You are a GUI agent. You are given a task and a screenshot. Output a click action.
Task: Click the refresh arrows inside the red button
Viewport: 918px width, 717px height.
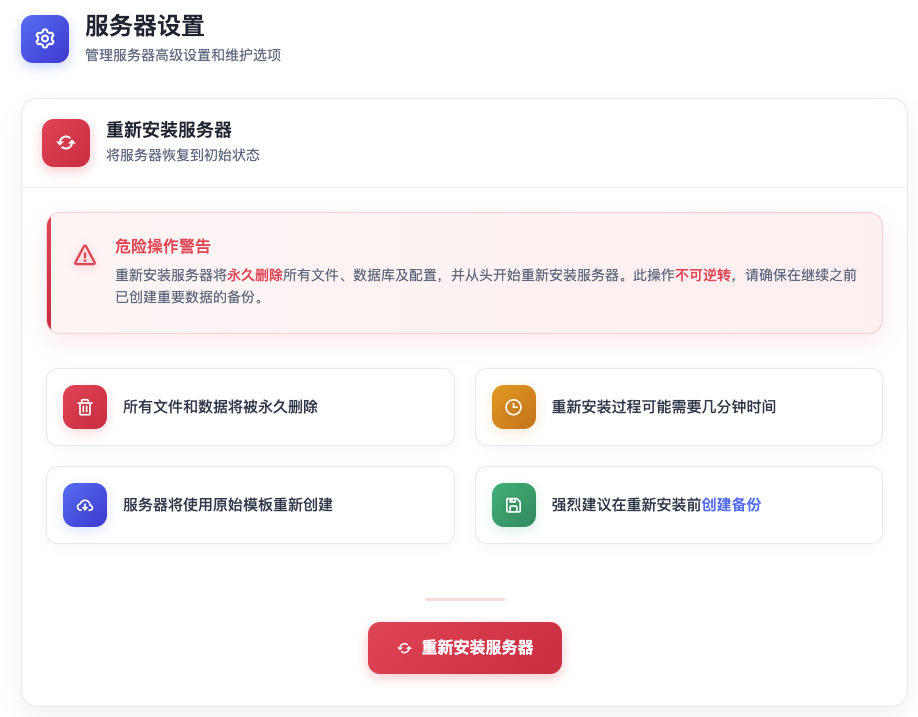click(x=404, y=648)
